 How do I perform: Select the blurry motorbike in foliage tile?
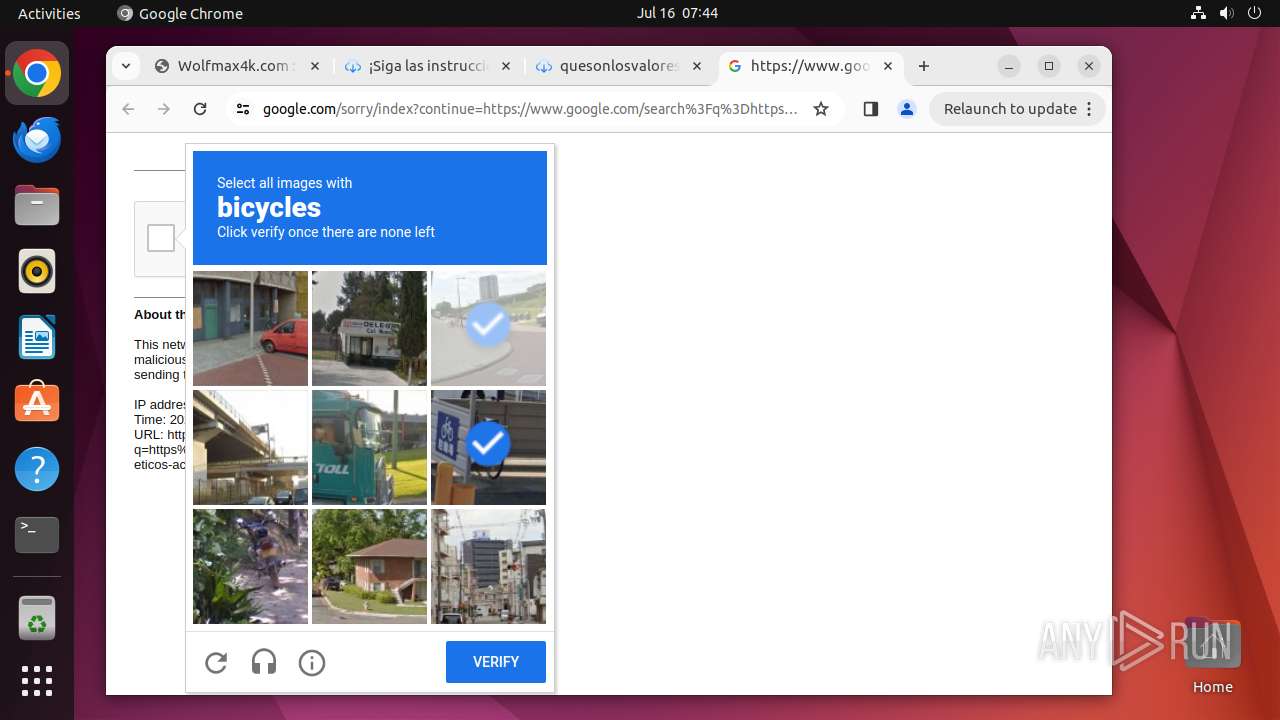click(250, 566)
